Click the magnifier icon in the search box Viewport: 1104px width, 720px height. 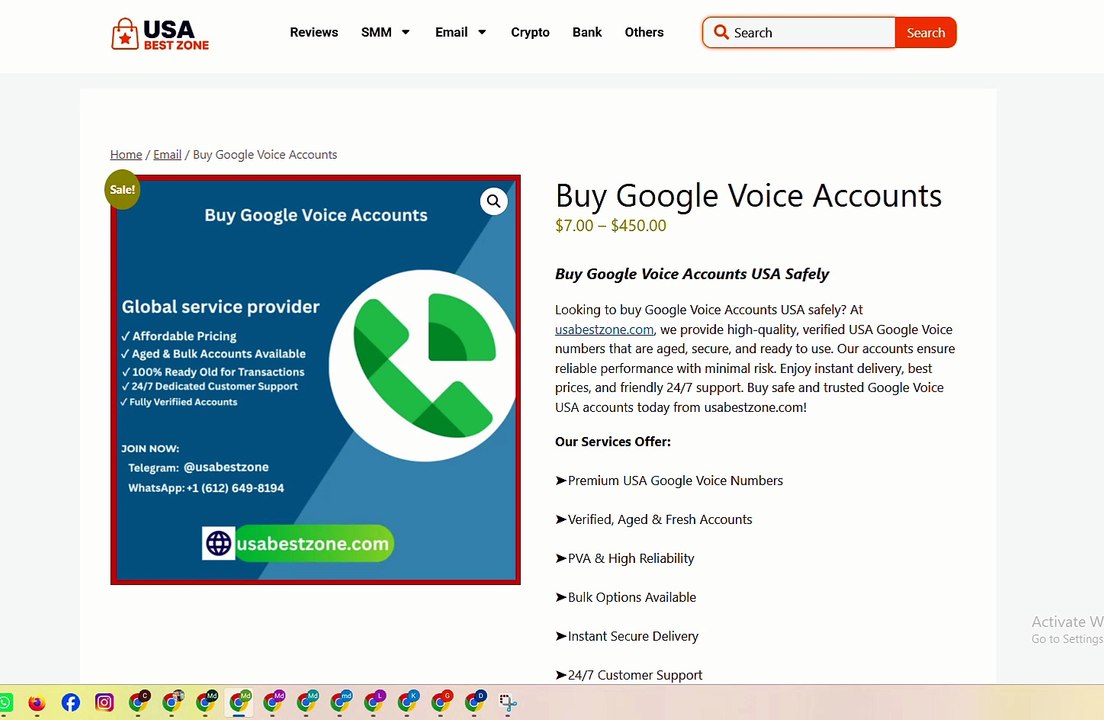(x=721, y=32)
